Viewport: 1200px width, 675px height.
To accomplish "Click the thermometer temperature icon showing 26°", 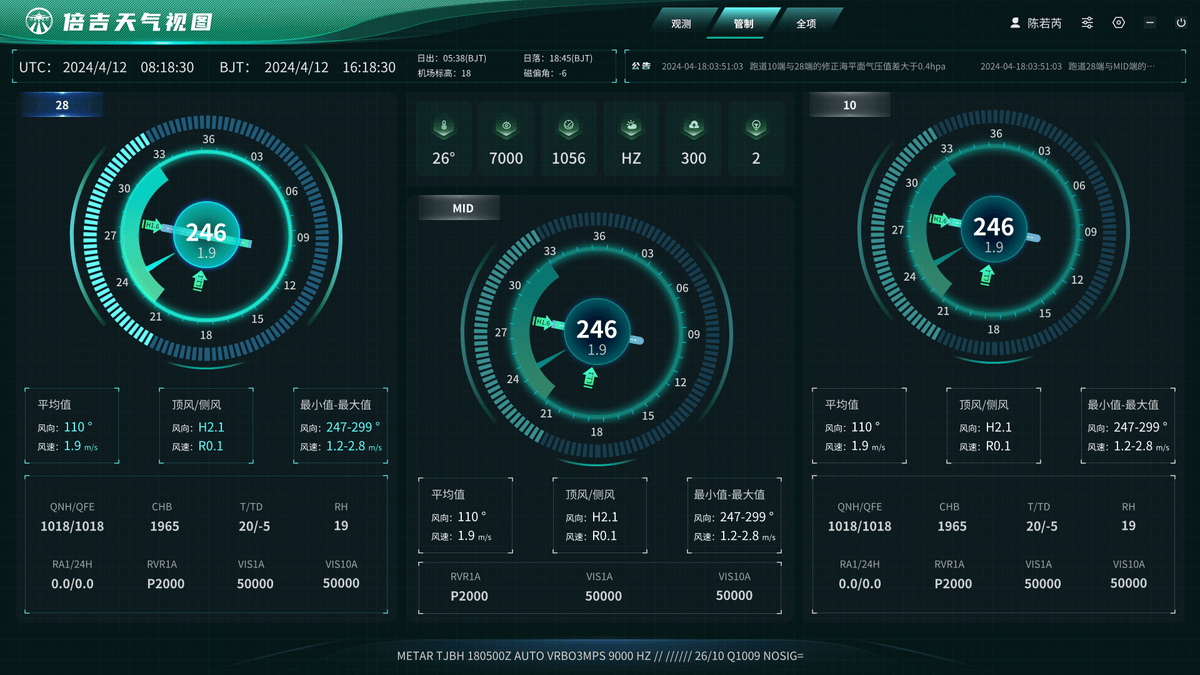I will 443,128.
